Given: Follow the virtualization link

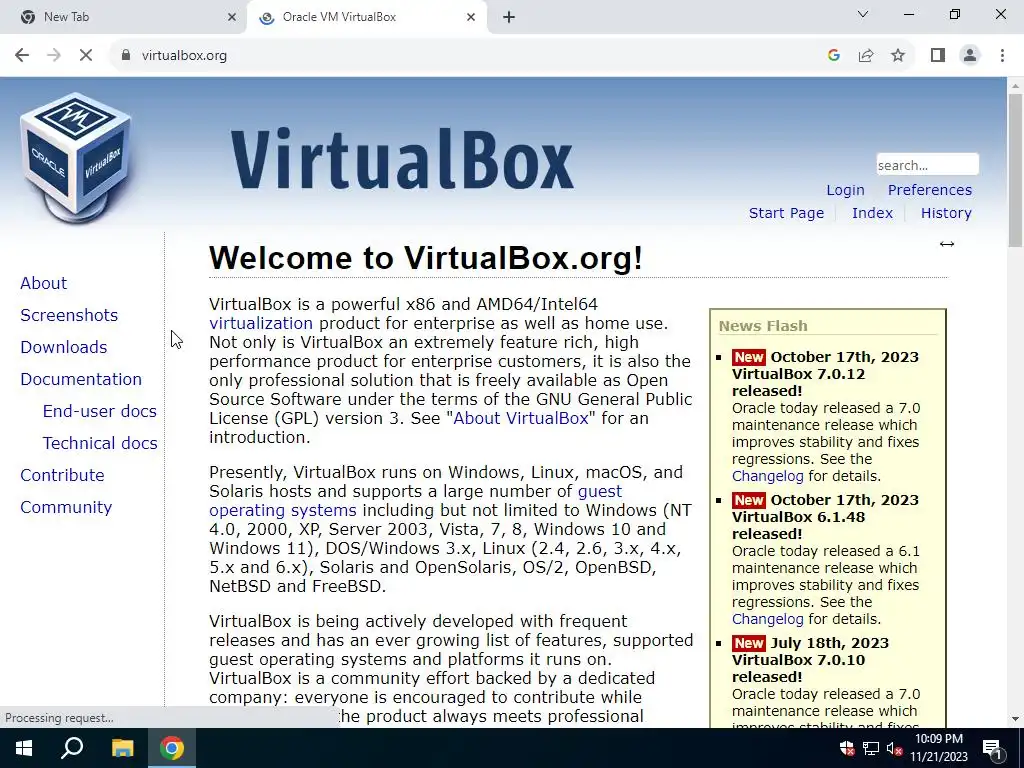Looking at the screenshot, I should [261, 323].
